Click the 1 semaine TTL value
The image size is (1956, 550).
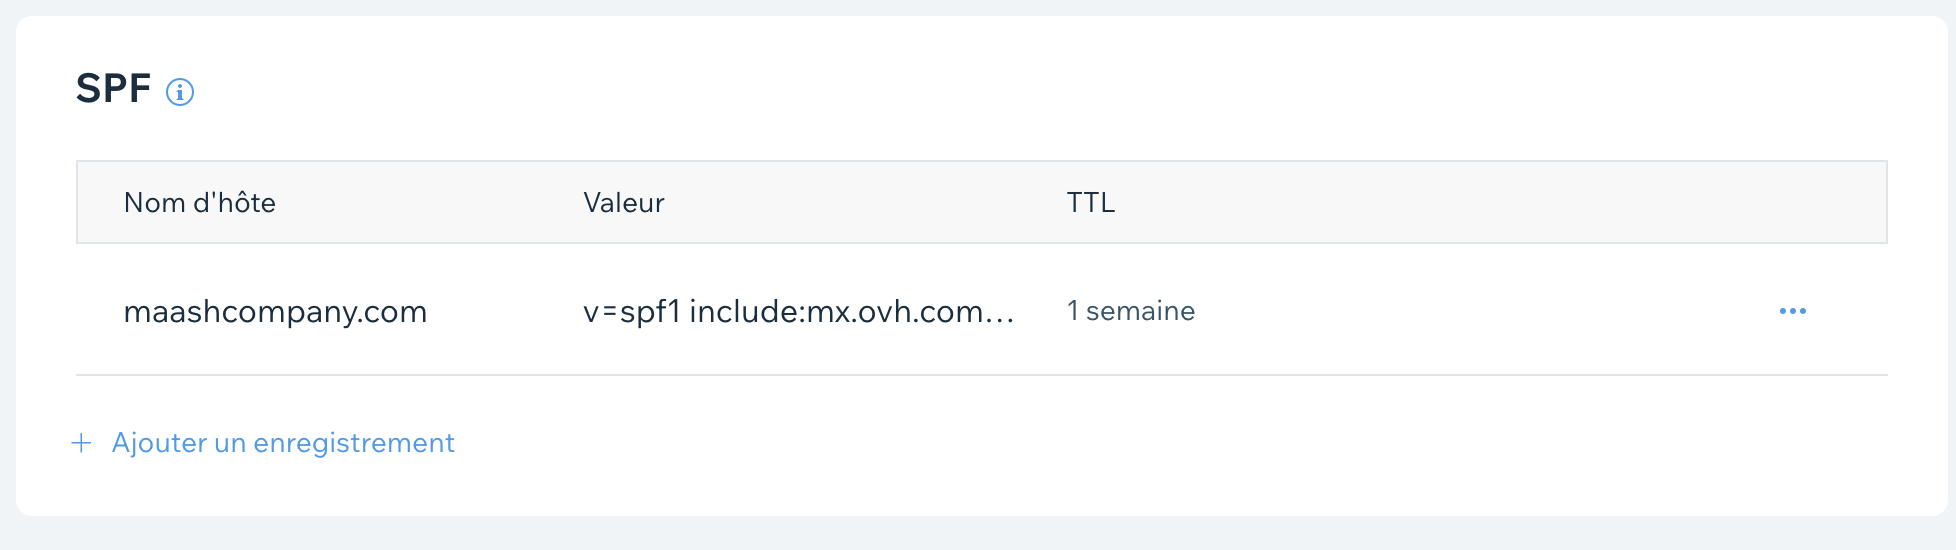coord(1131,311)
